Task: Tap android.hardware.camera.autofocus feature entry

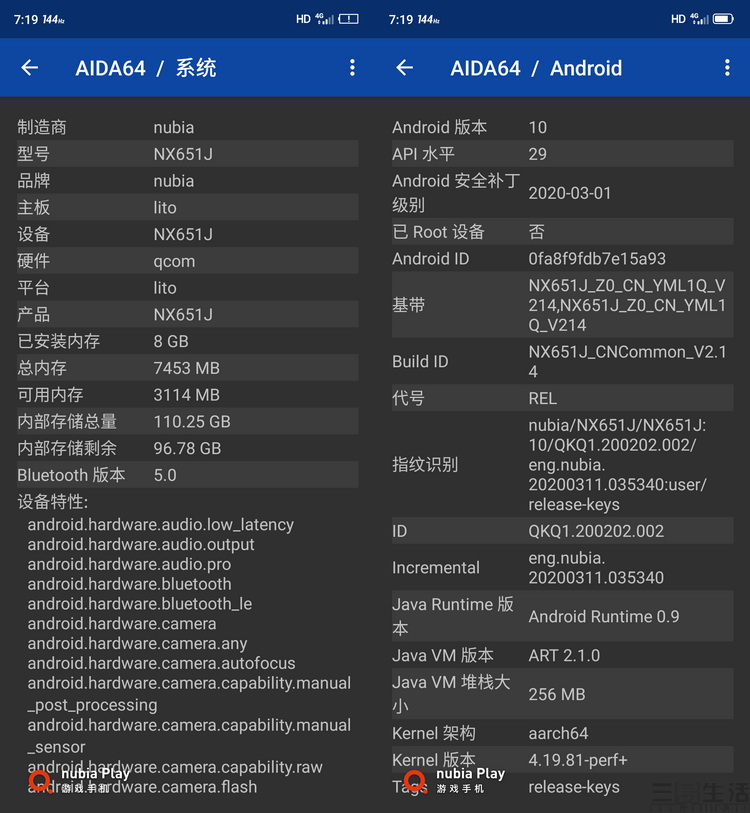Action: pyautogui.click(x=162, y=663)
